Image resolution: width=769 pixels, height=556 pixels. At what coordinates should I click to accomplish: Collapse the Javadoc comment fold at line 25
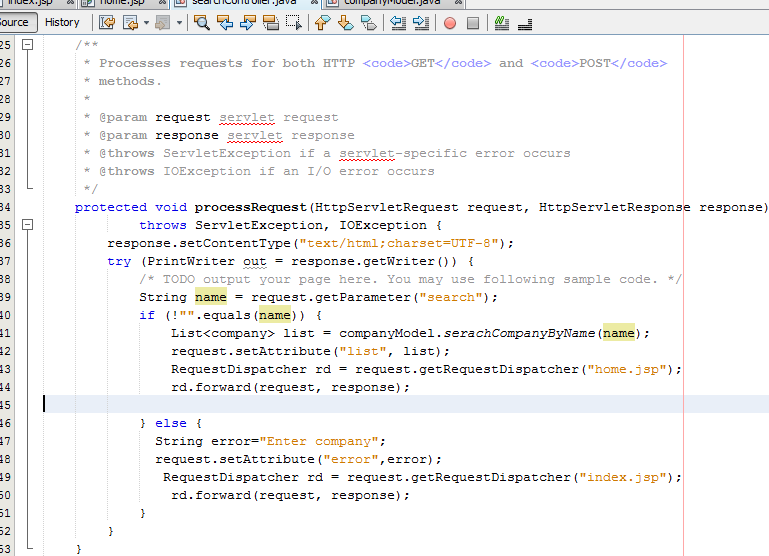click(28, 45)
